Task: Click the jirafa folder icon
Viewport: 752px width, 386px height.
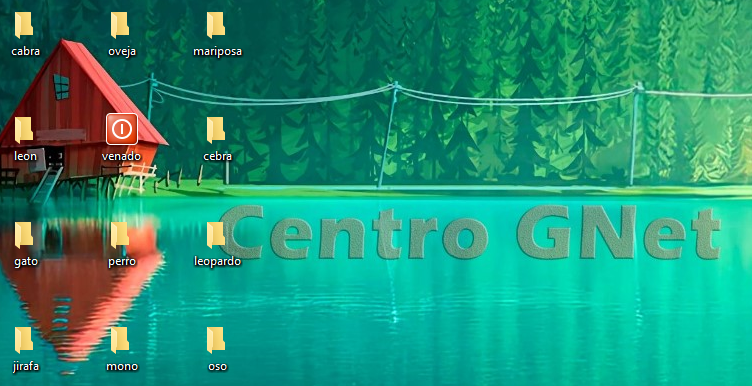Action: [24, 340]
